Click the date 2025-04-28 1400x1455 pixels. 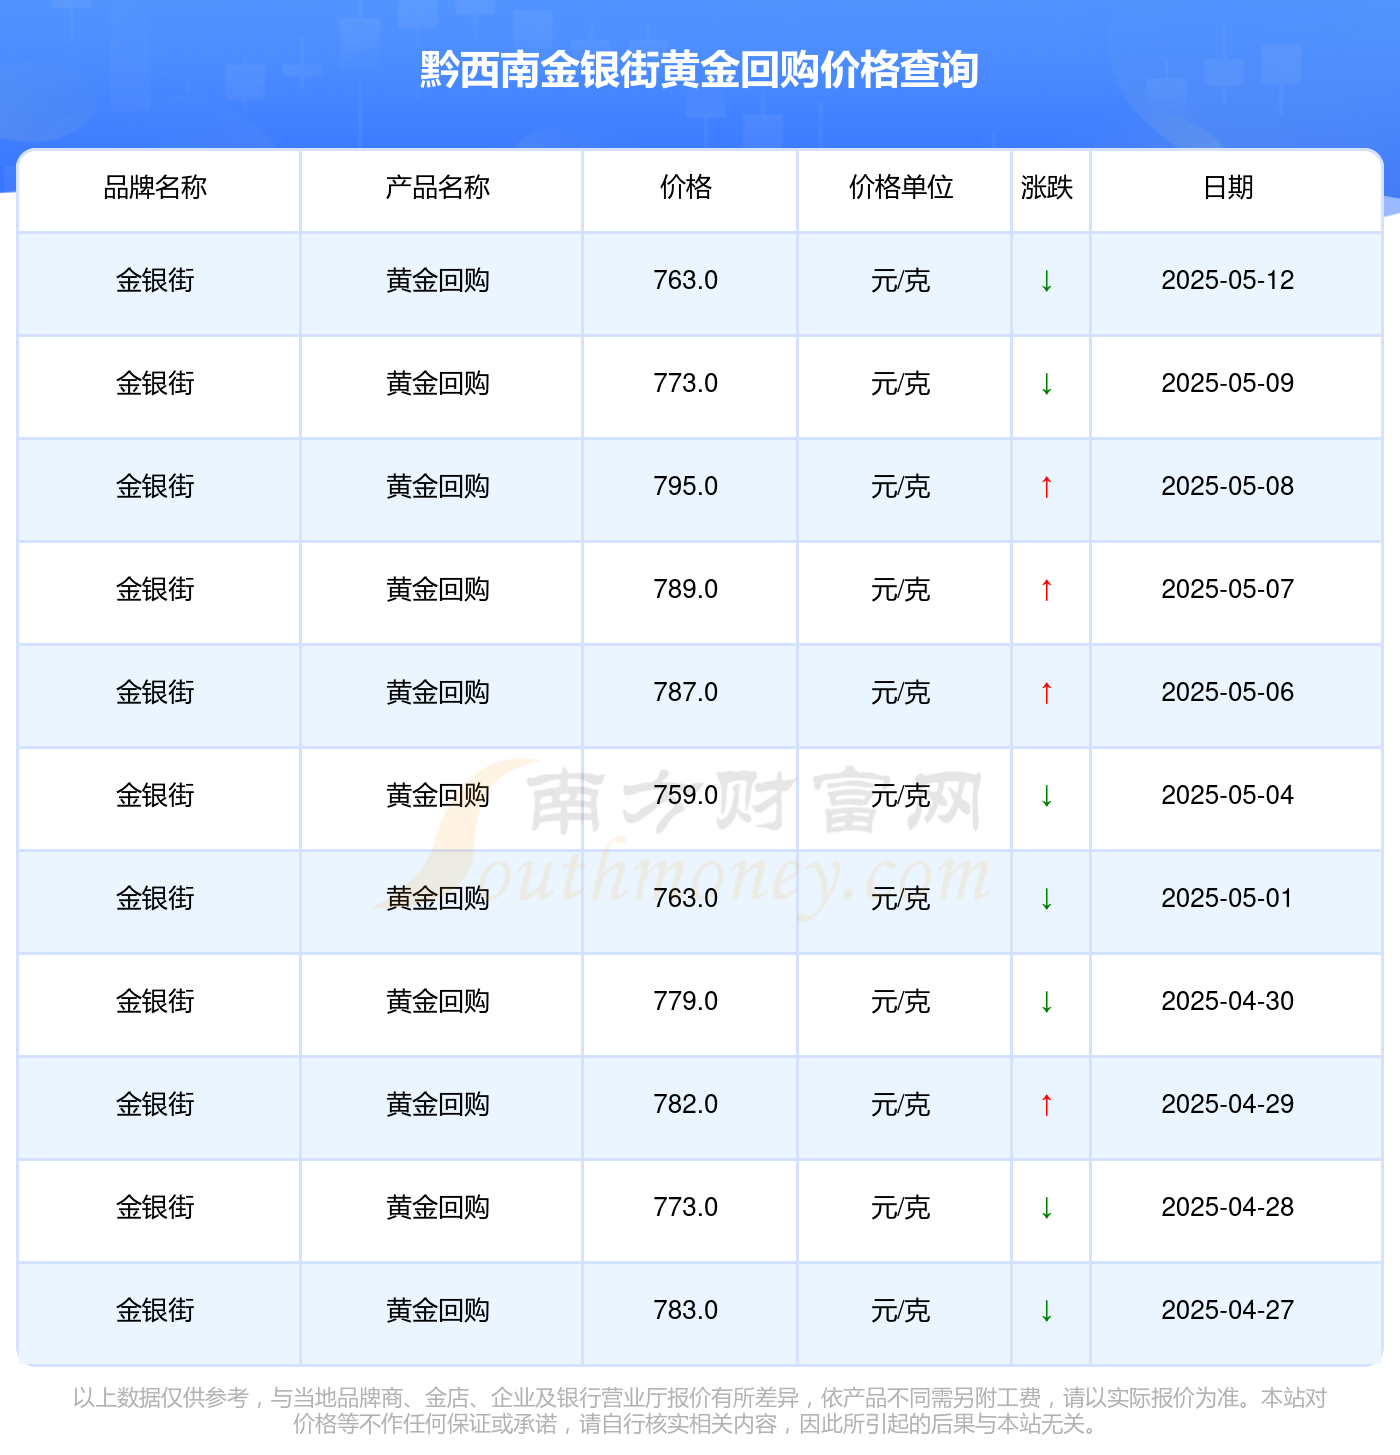pos(1228,1208)
